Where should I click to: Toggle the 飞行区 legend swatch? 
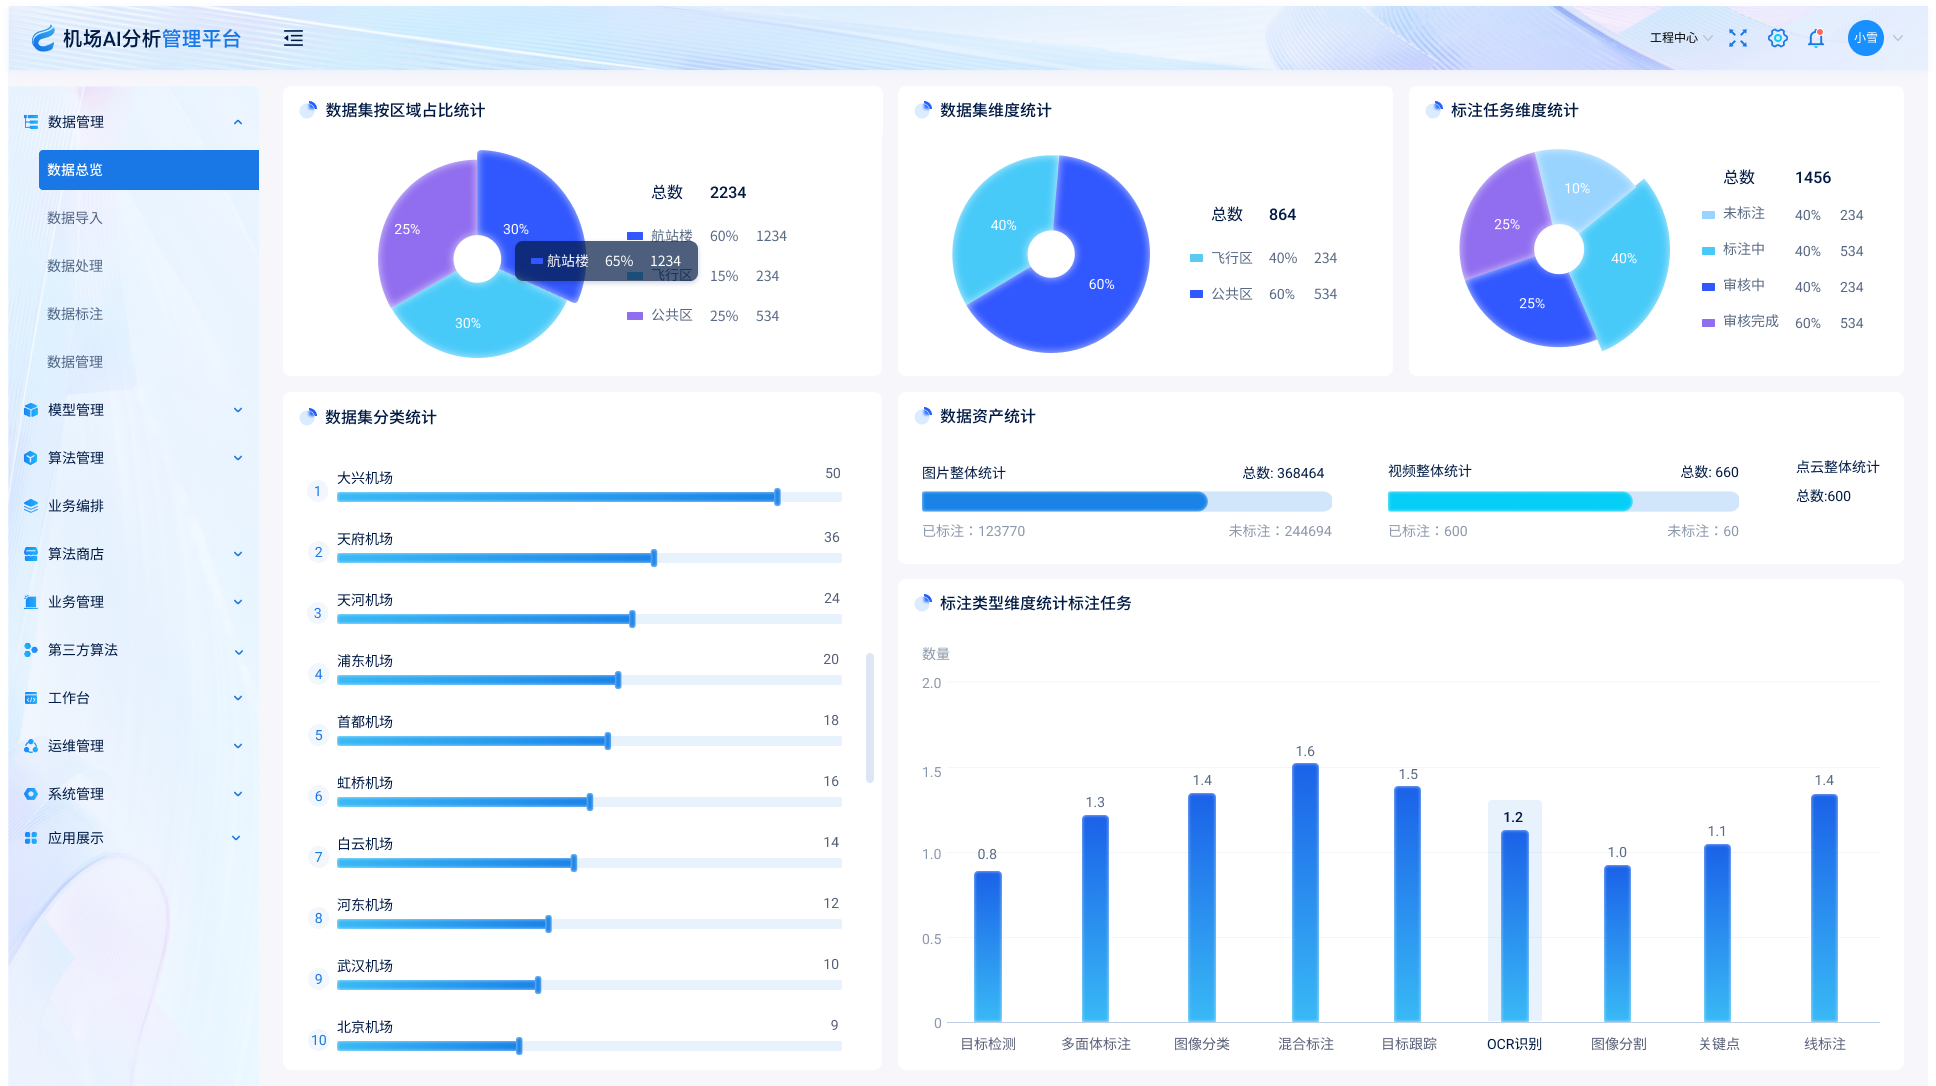(x=1196, y=258)
